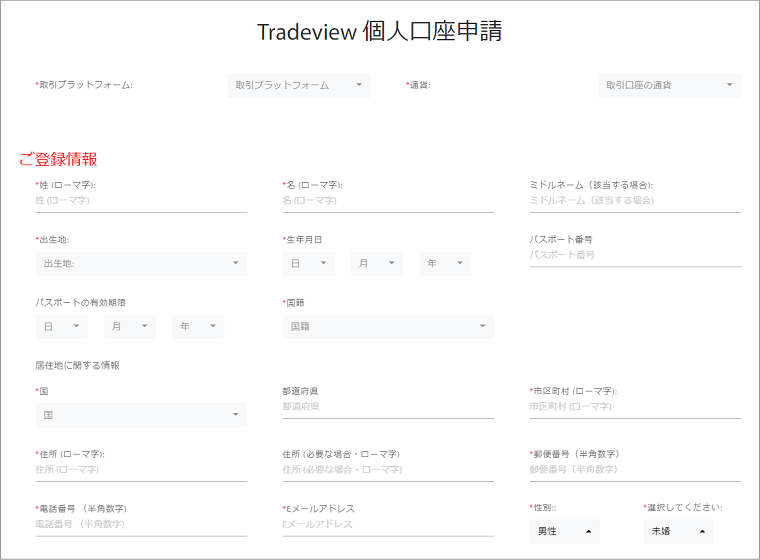Image resolution: width=760 pixels, height=560 pixels.
Task: Open パスポートの有効期限 日 dropdown
Action: pos(62,326)
